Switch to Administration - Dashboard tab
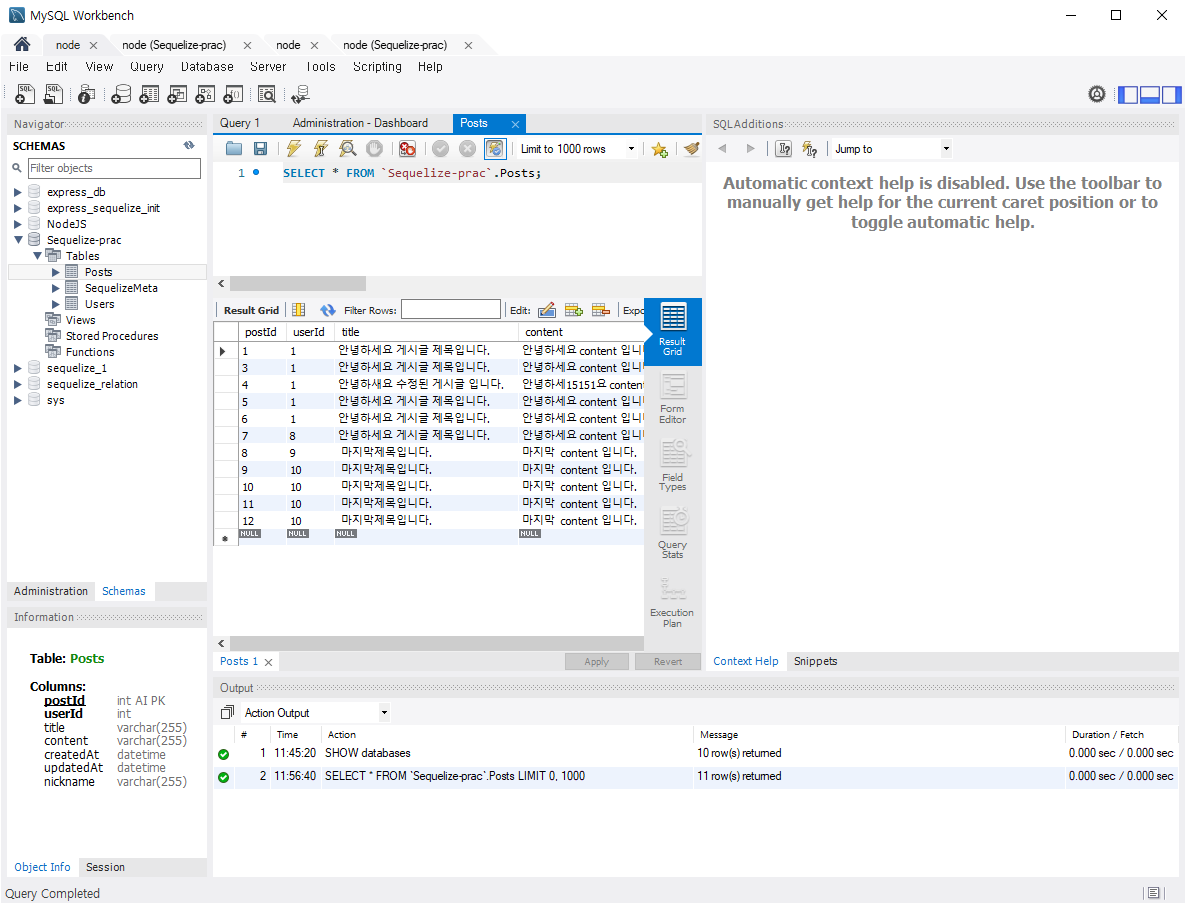The width and height of the screenshot is (1186, 904). click(x=360, y=123)
